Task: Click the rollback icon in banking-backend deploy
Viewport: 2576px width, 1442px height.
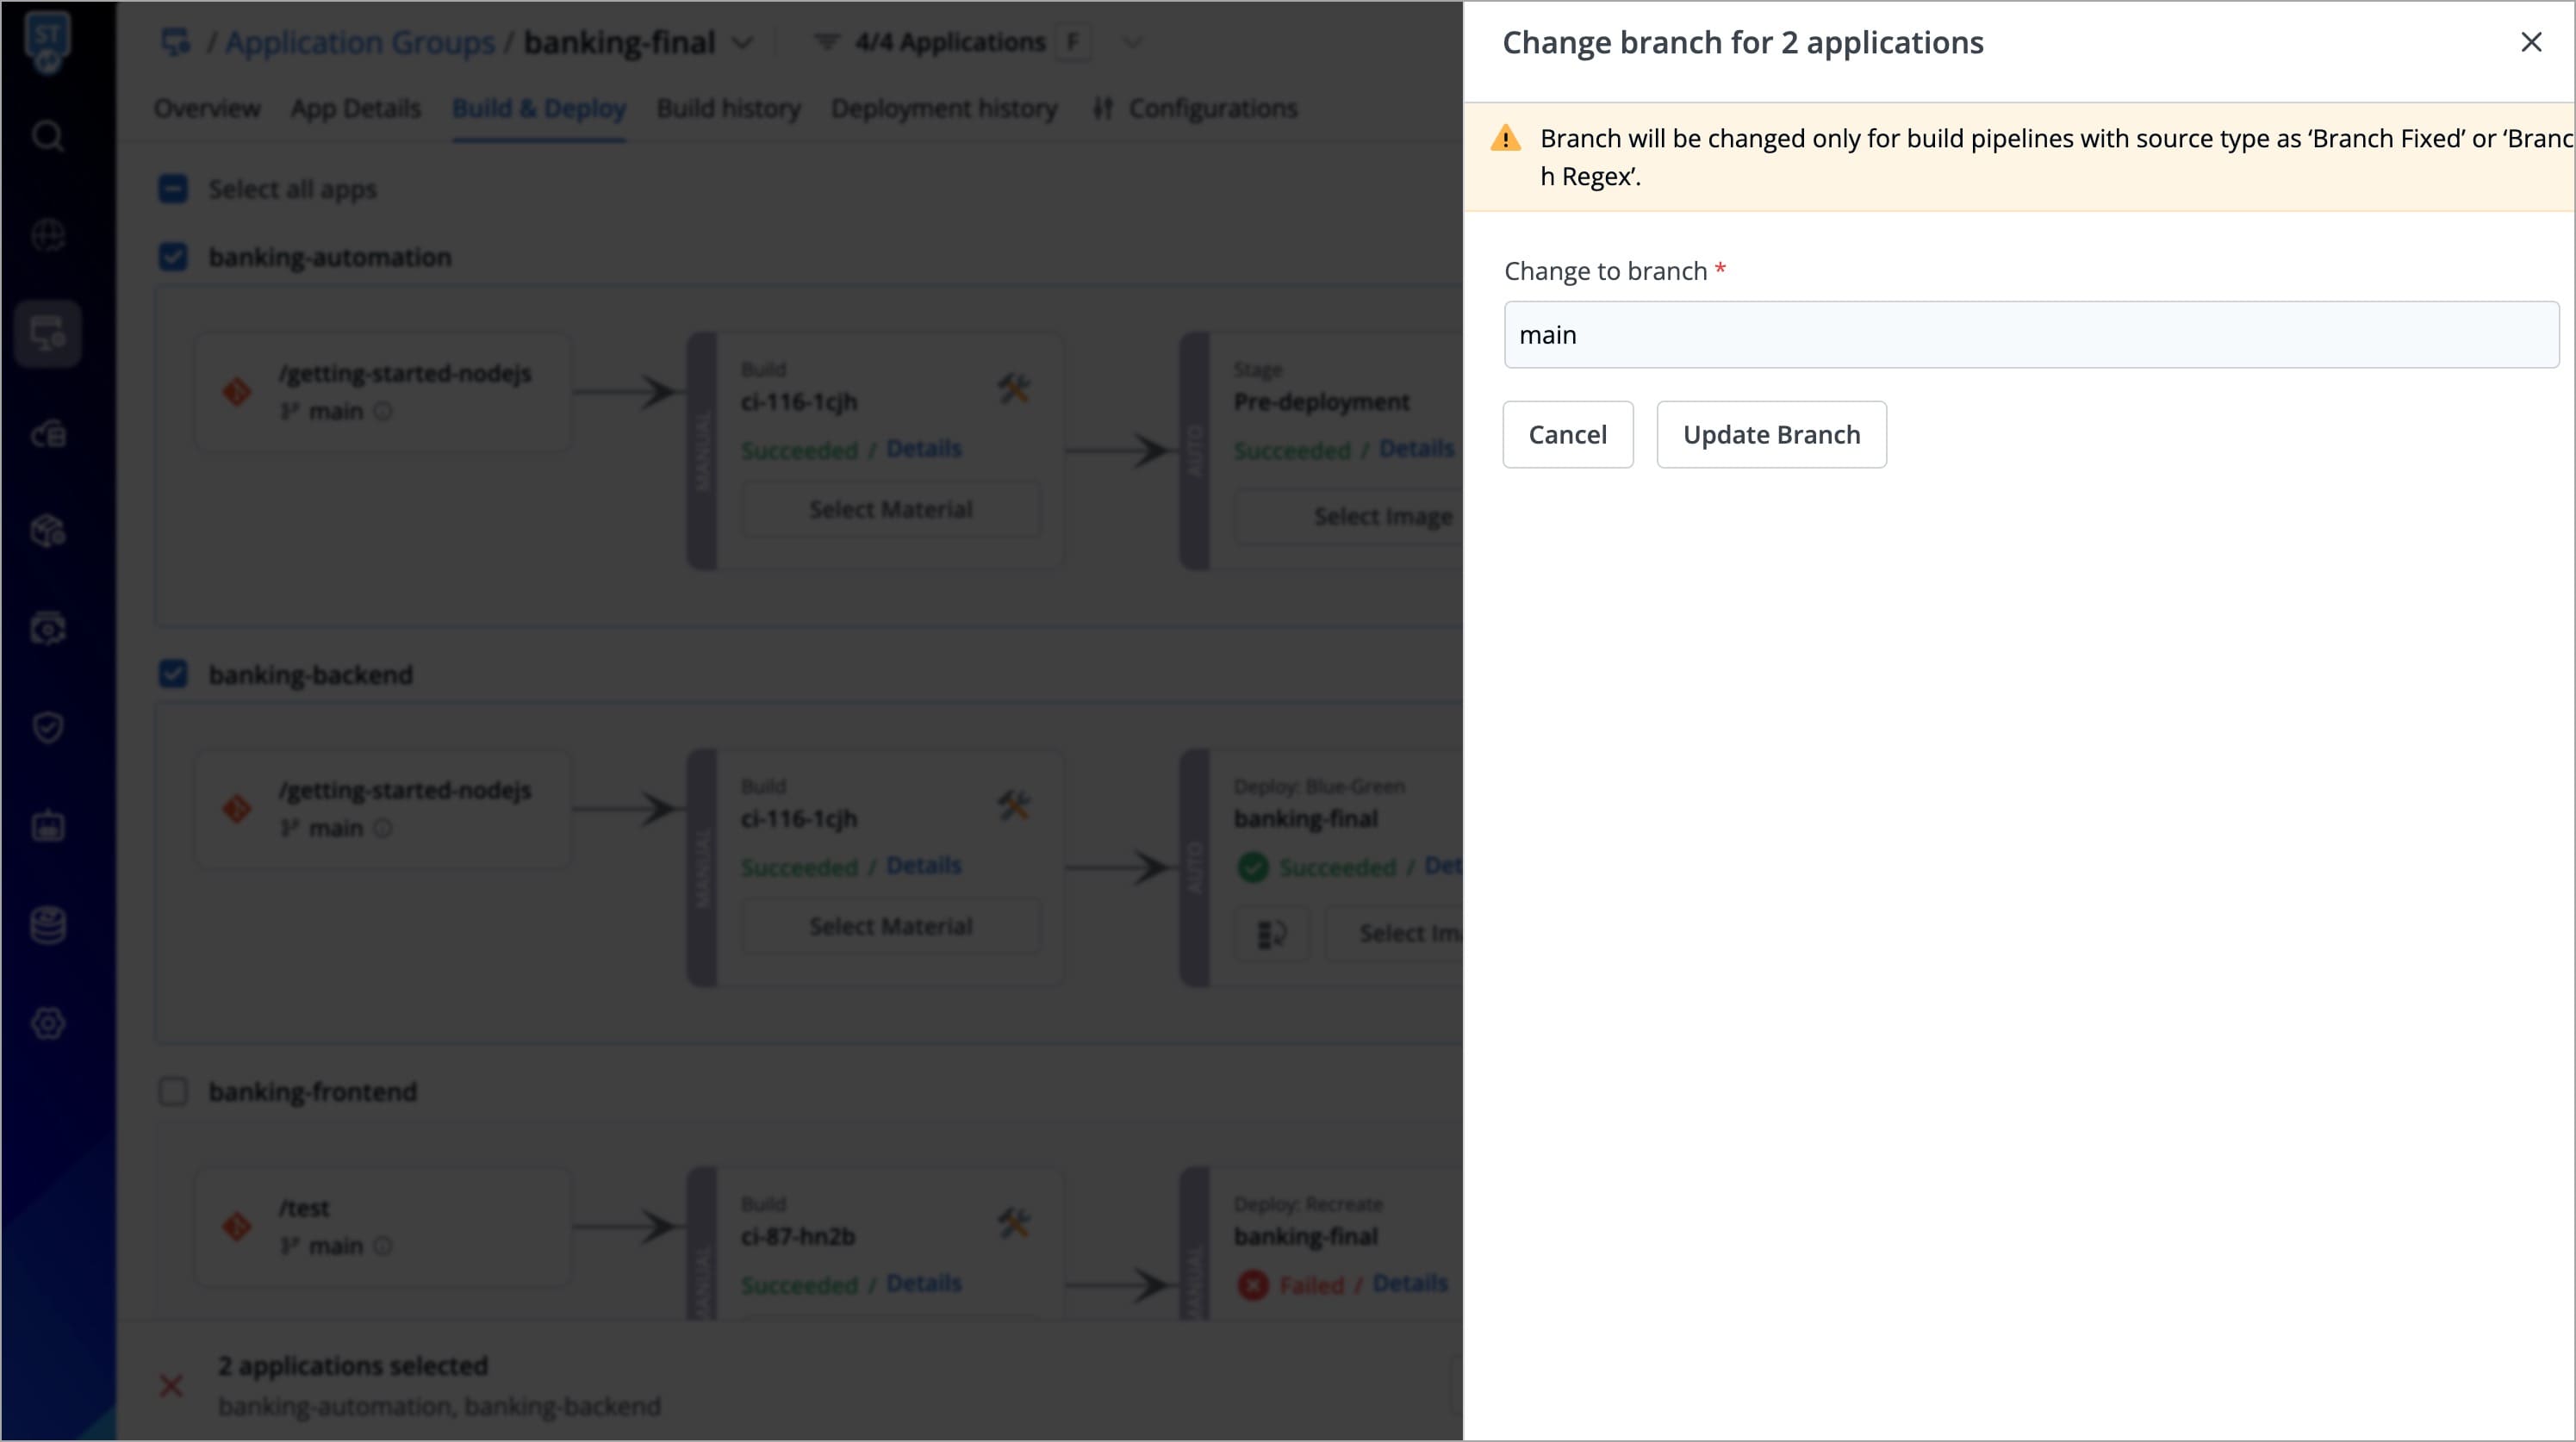Action: [1271, 933]
